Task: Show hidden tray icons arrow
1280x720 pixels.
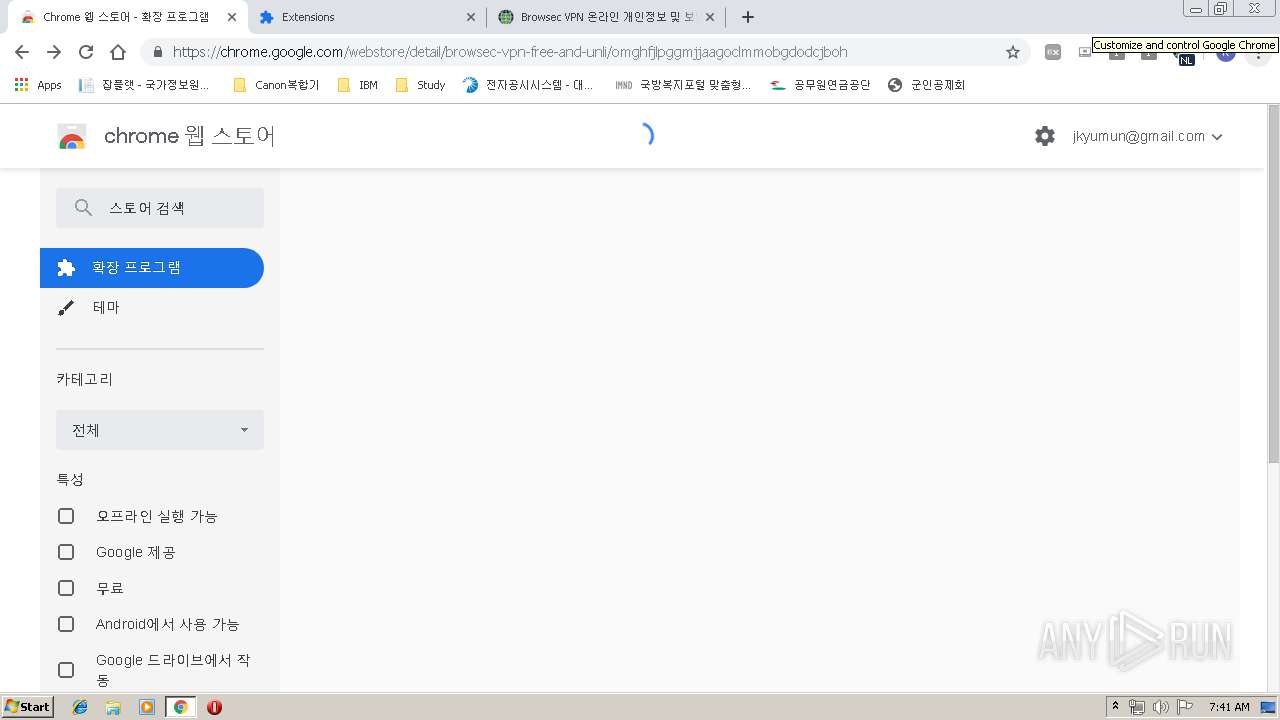Action: pyautogui.click(x=1115, y=707)
